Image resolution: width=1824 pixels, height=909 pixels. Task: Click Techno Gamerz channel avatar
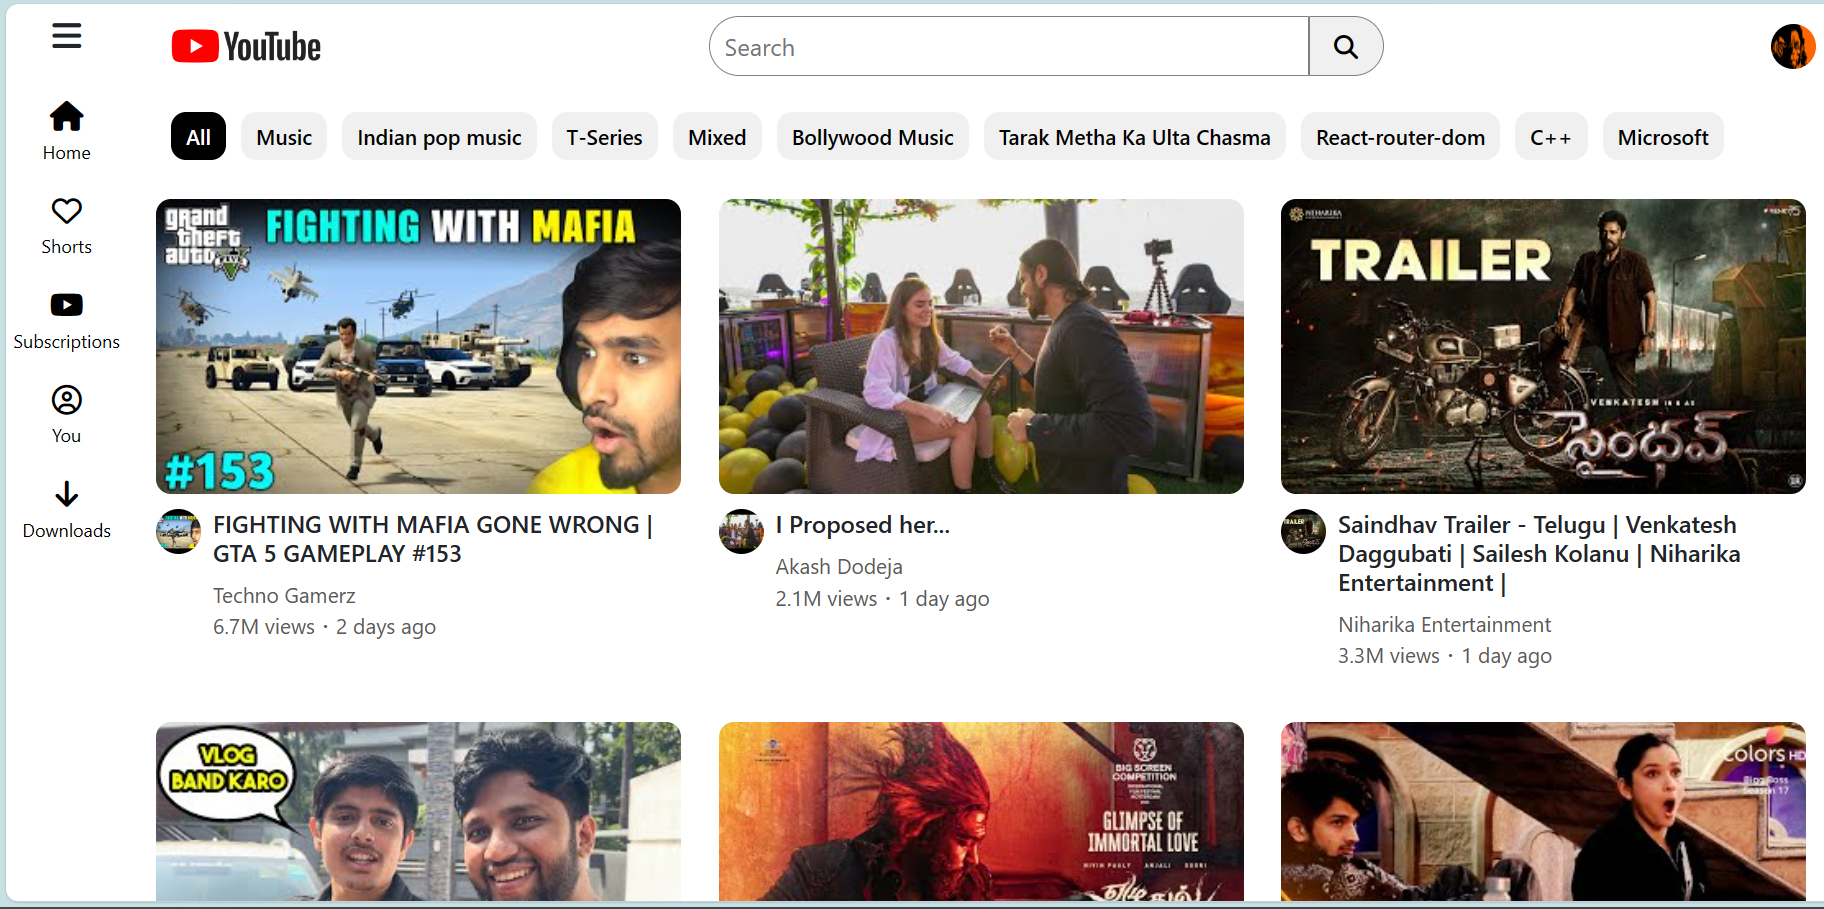(x=179, y=532)
